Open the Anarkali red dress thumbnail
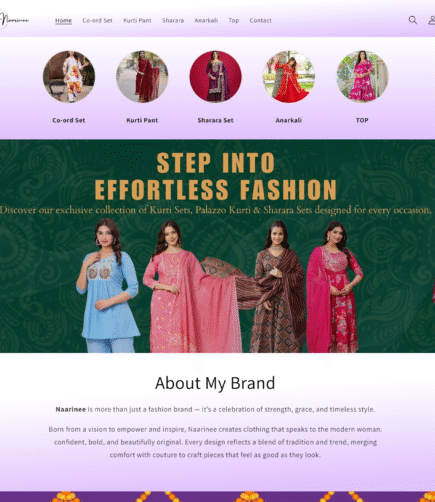The height and width of the screenshot is (502, 435). [x=289, y=76]
